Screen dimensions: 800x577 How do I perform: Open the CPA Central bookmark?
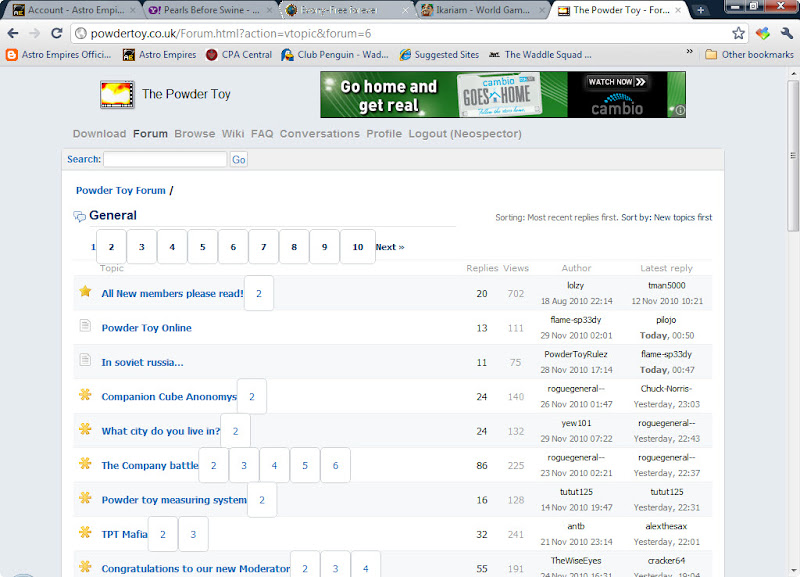(x=239, y=55)
